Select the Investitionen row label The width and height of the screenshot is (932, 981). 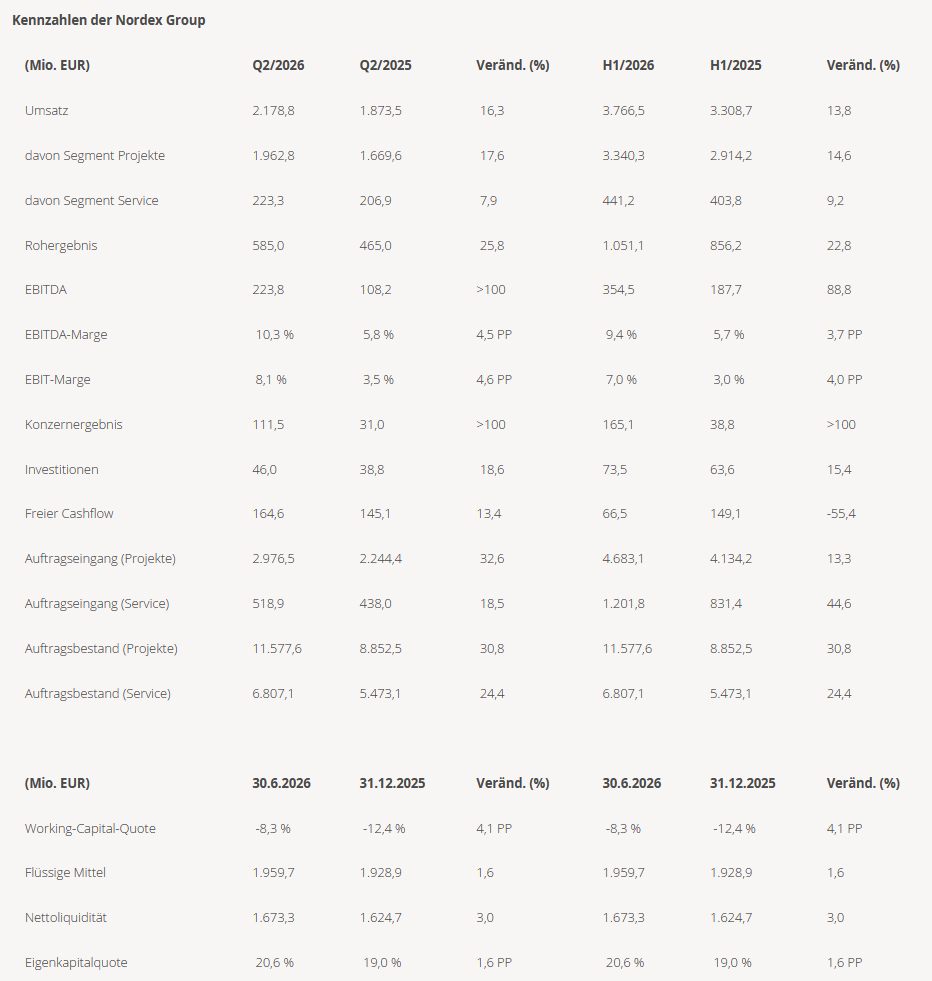pos(61,469)
